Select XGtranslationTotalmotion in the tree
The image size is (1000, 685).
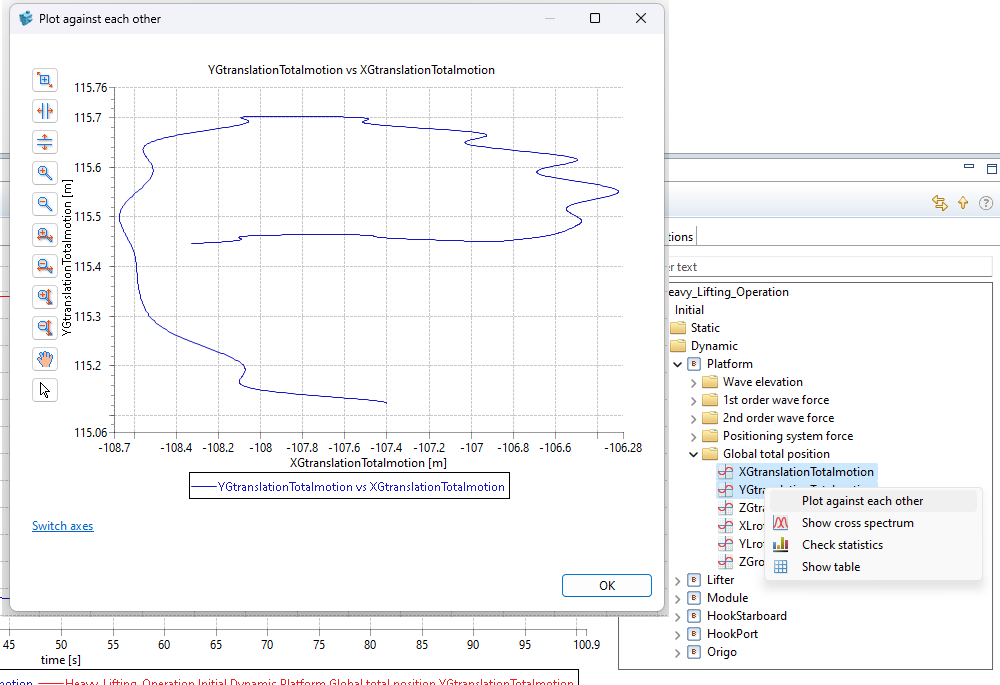(x=805, y=472)
